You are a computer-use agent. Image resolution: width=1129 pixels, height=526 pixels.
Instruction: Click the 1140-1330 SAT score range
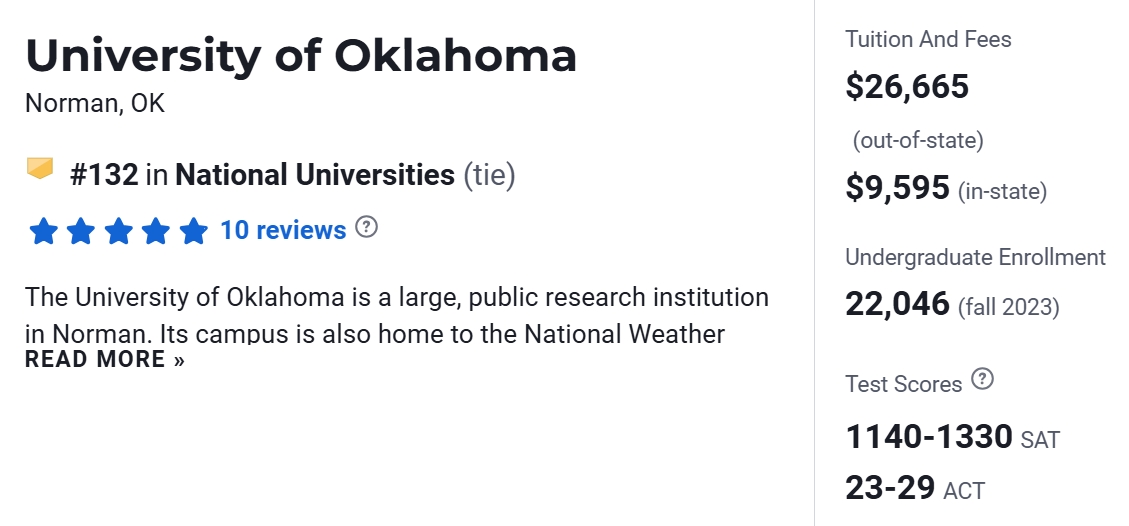click(x=929, y=437)
